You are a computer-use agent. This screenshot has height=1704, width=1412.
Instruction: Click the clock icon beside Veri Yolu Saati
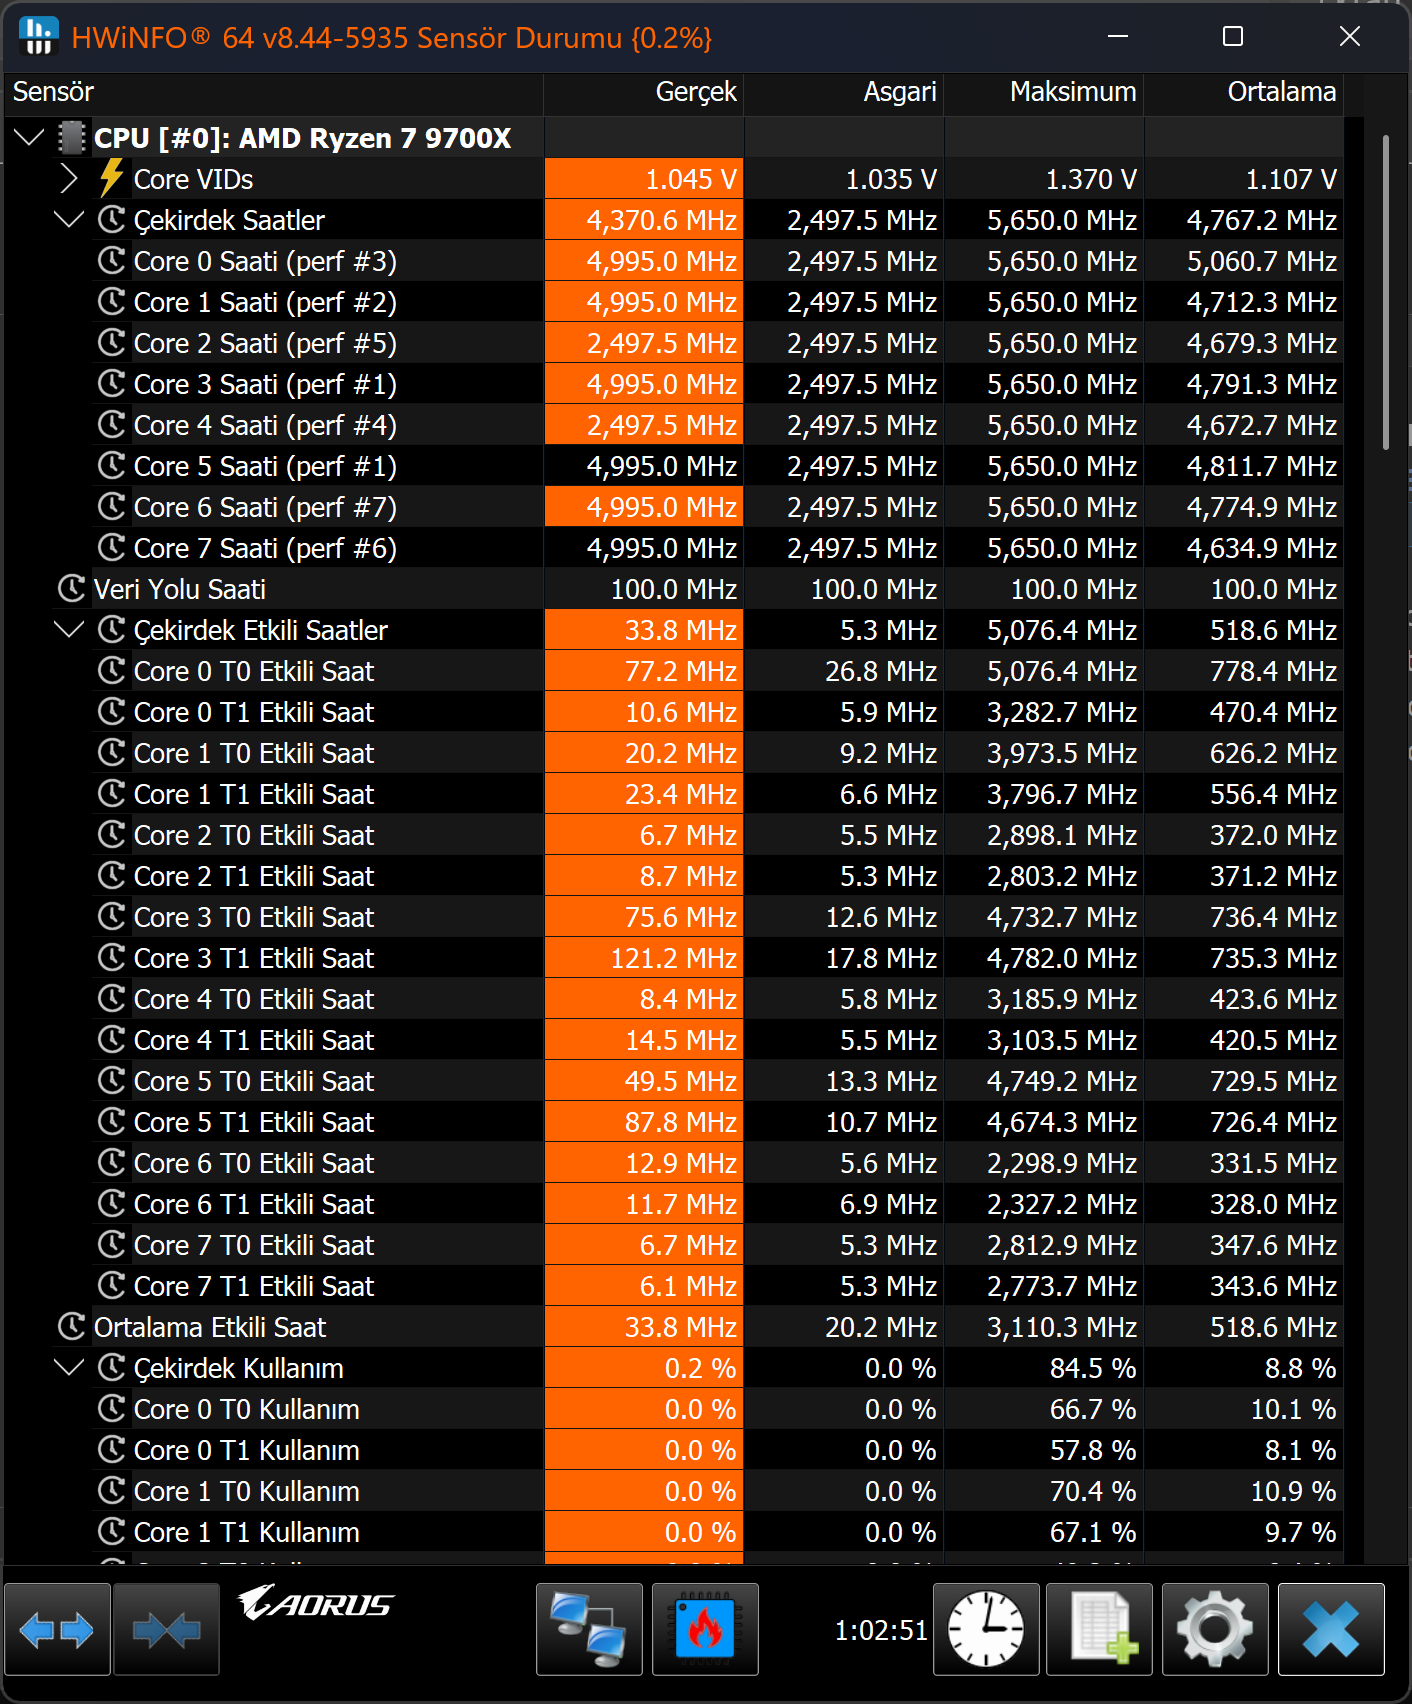click(71, 589)
